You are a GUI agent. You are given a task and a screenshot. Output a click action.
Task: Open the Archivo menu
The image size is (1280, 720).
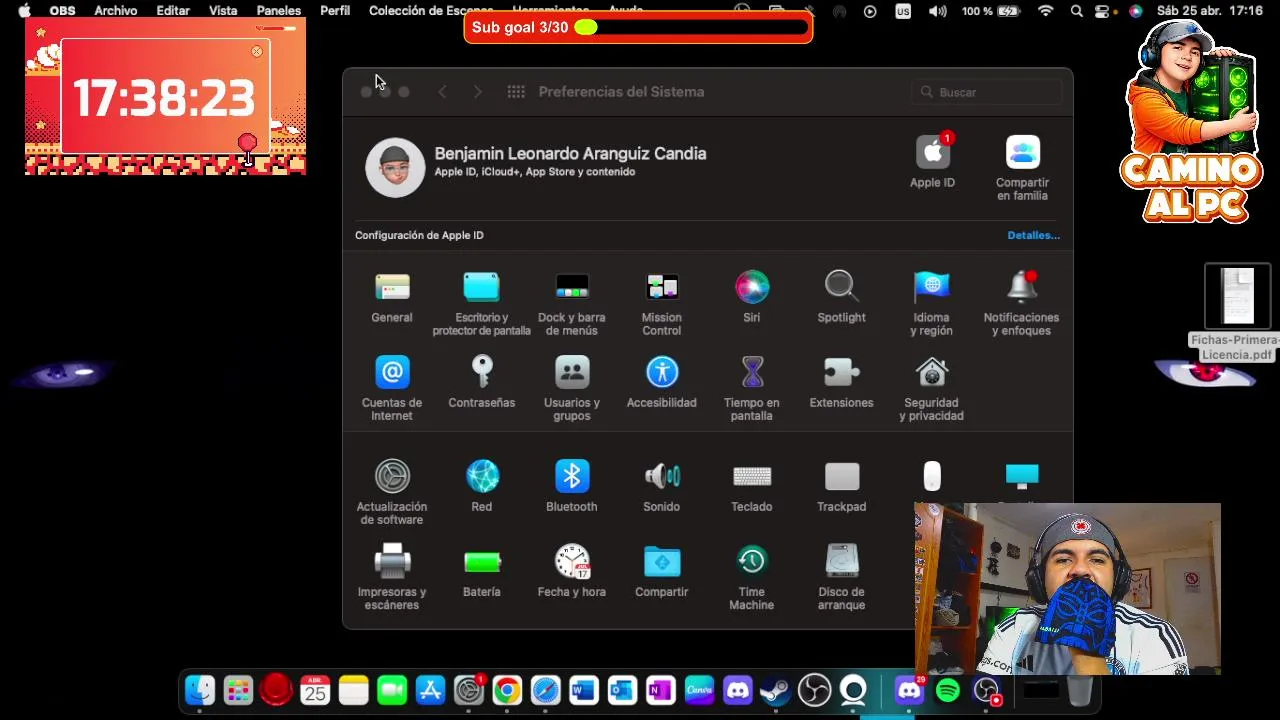(x=115, y=11)
